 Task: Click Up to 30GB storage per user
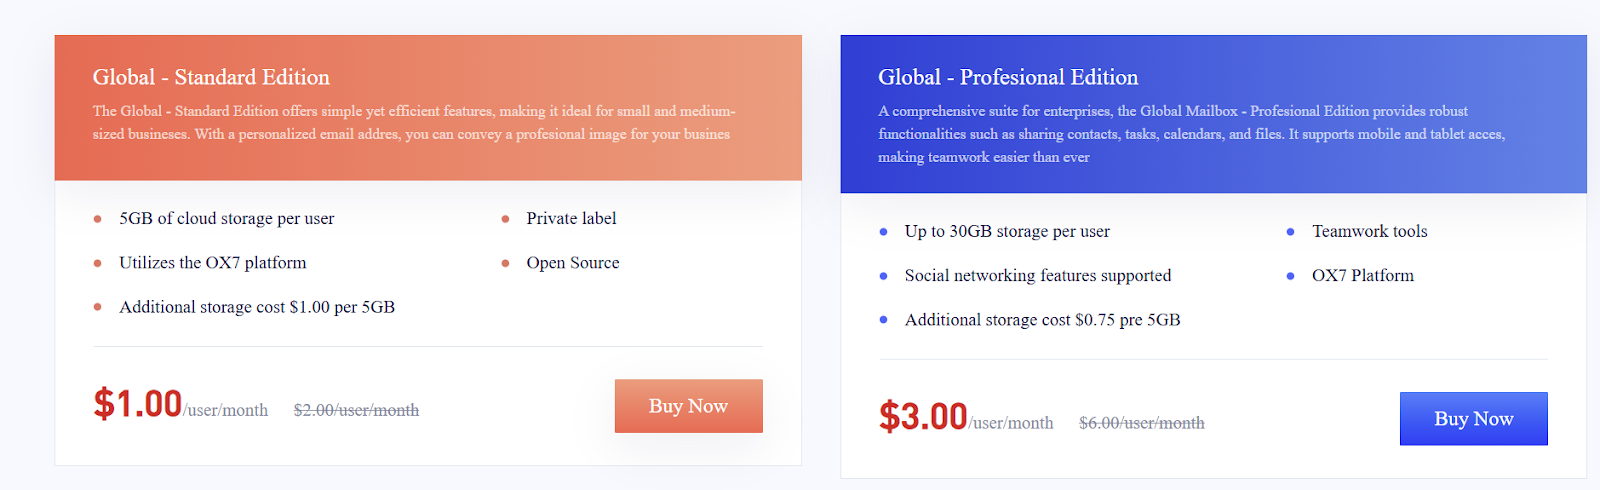(1007, 231)
